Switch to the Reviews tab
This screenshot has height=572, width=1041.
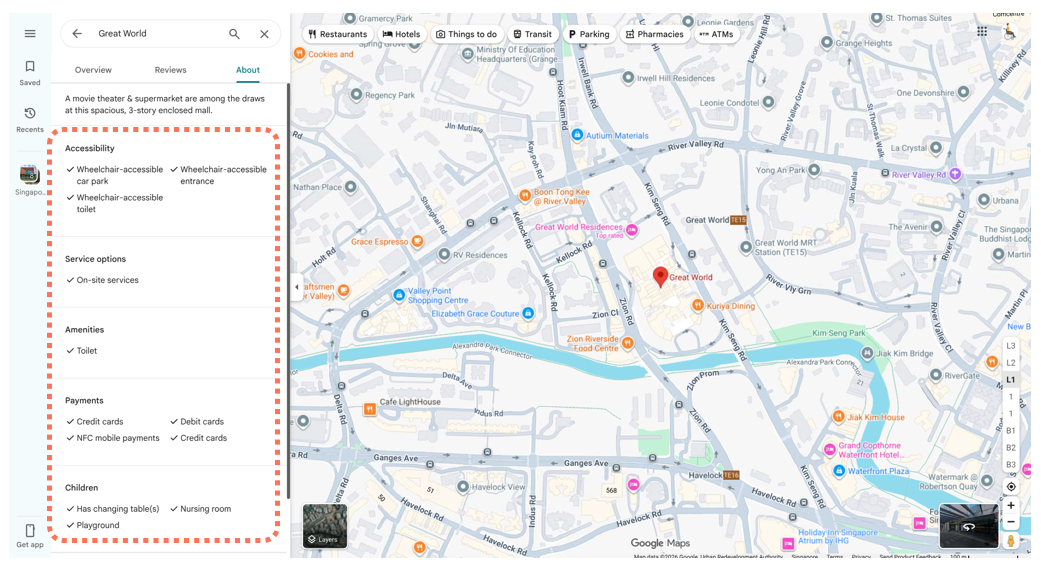(x=171, y=70)
